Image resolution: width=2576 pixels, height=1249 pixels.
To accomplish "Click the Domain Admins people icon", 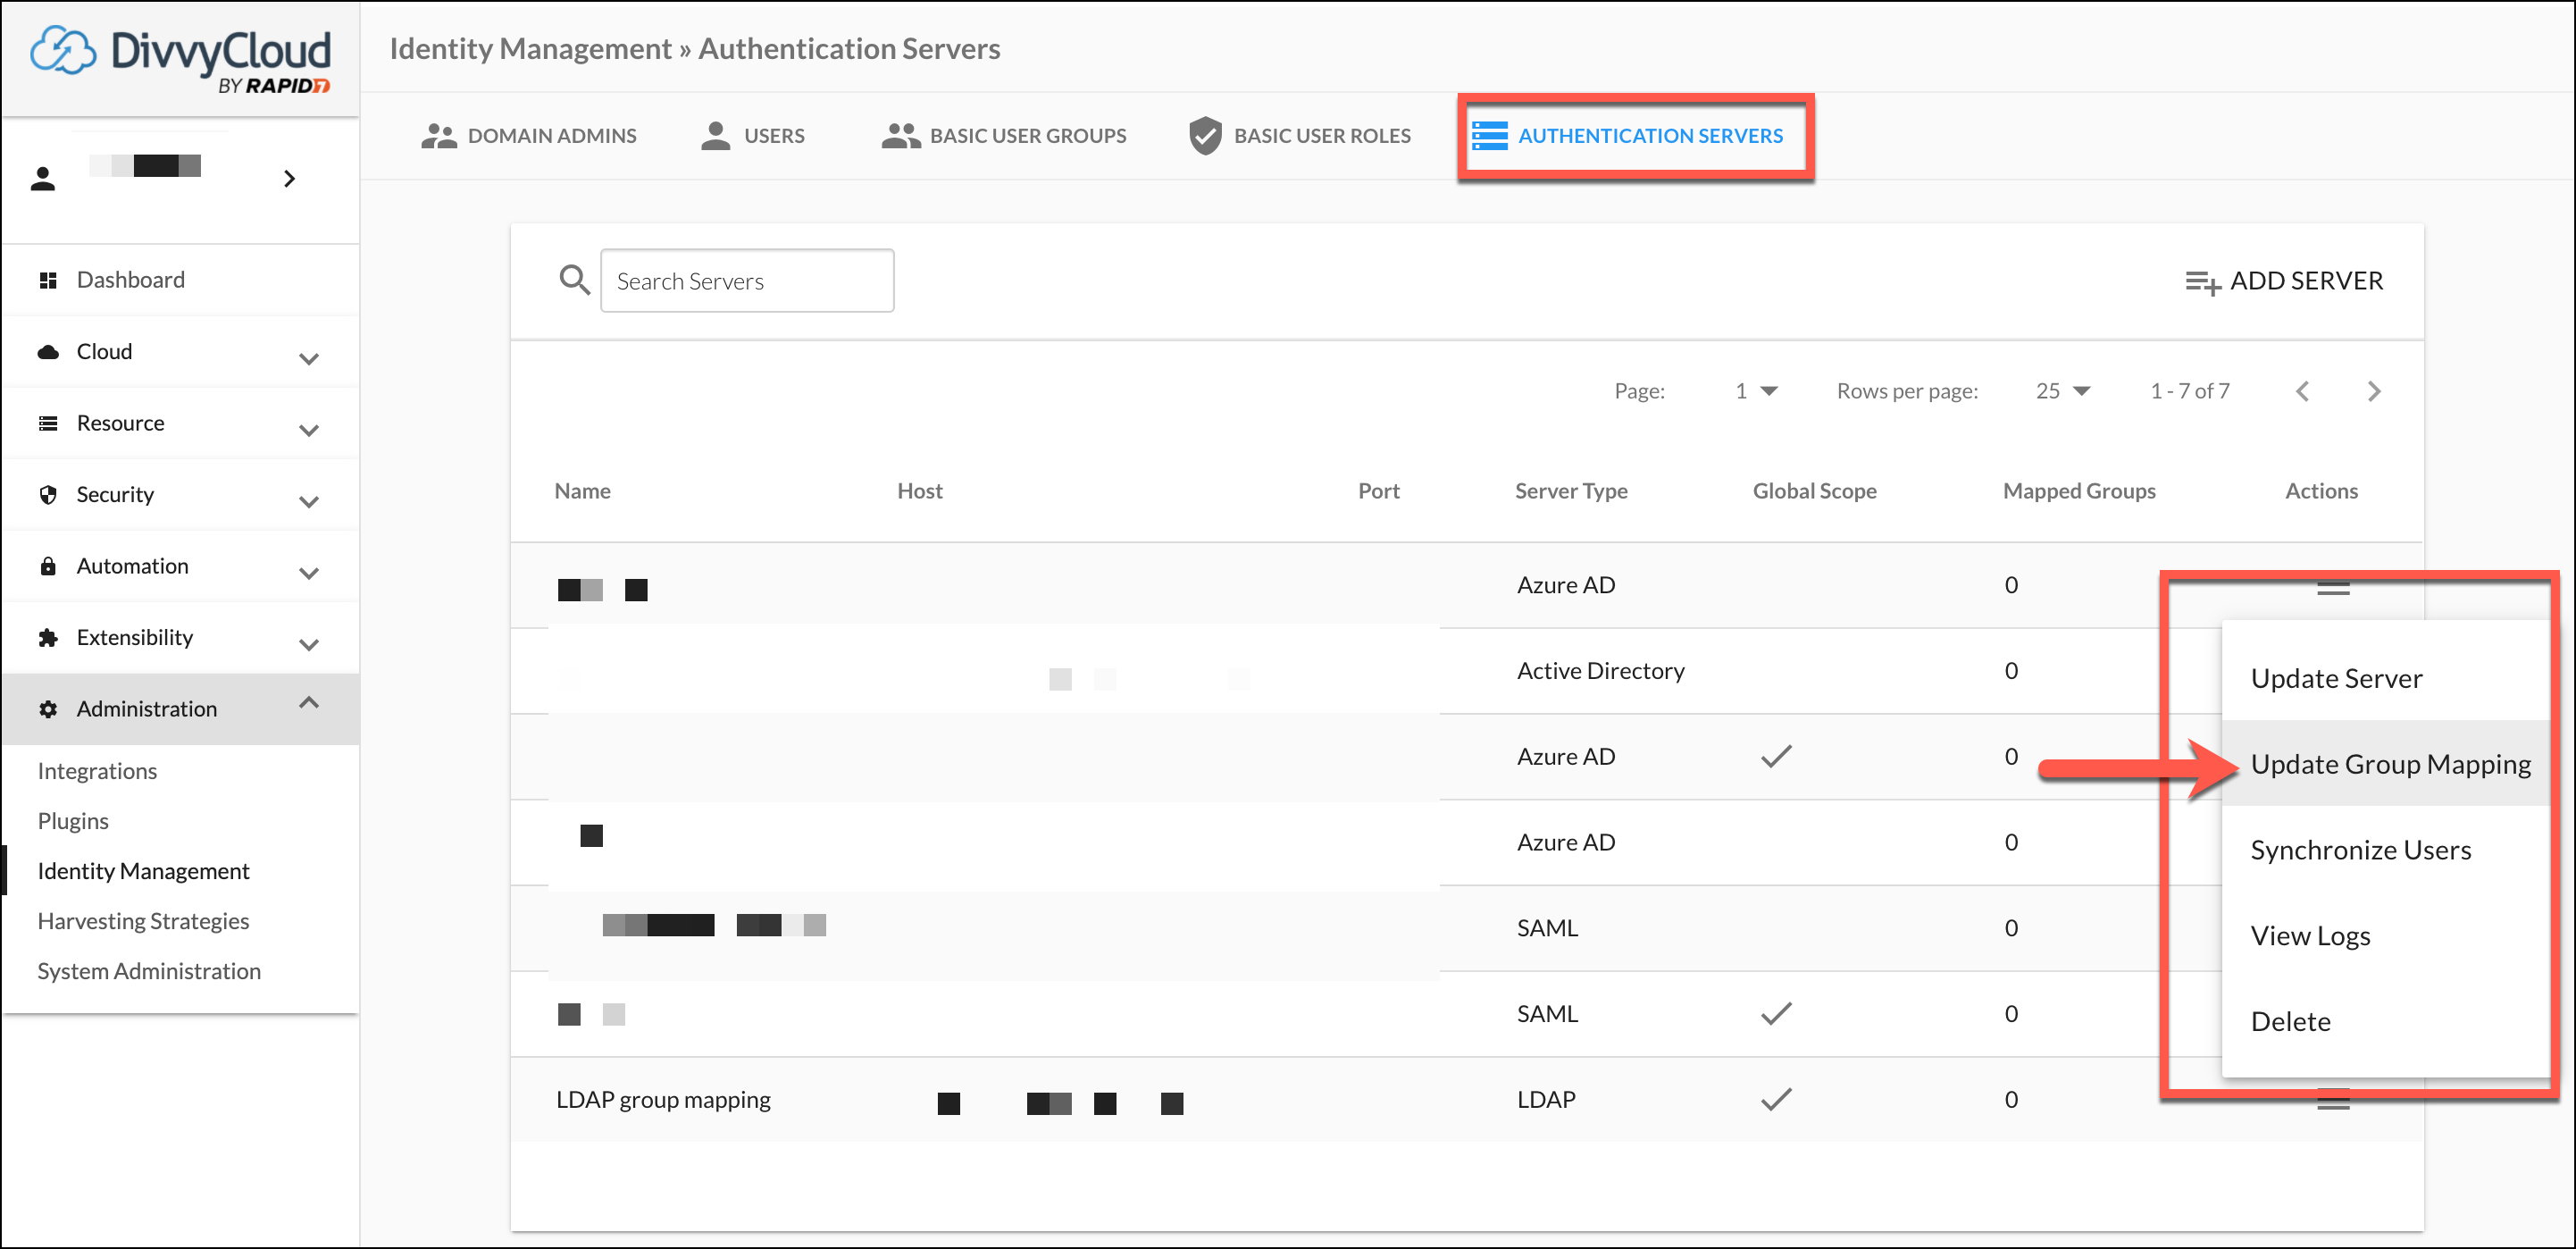I will (x=438, y=136).
